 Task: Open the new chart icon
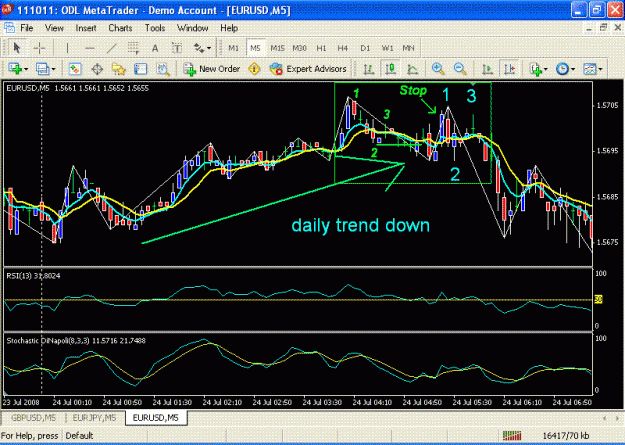[15, 69]
